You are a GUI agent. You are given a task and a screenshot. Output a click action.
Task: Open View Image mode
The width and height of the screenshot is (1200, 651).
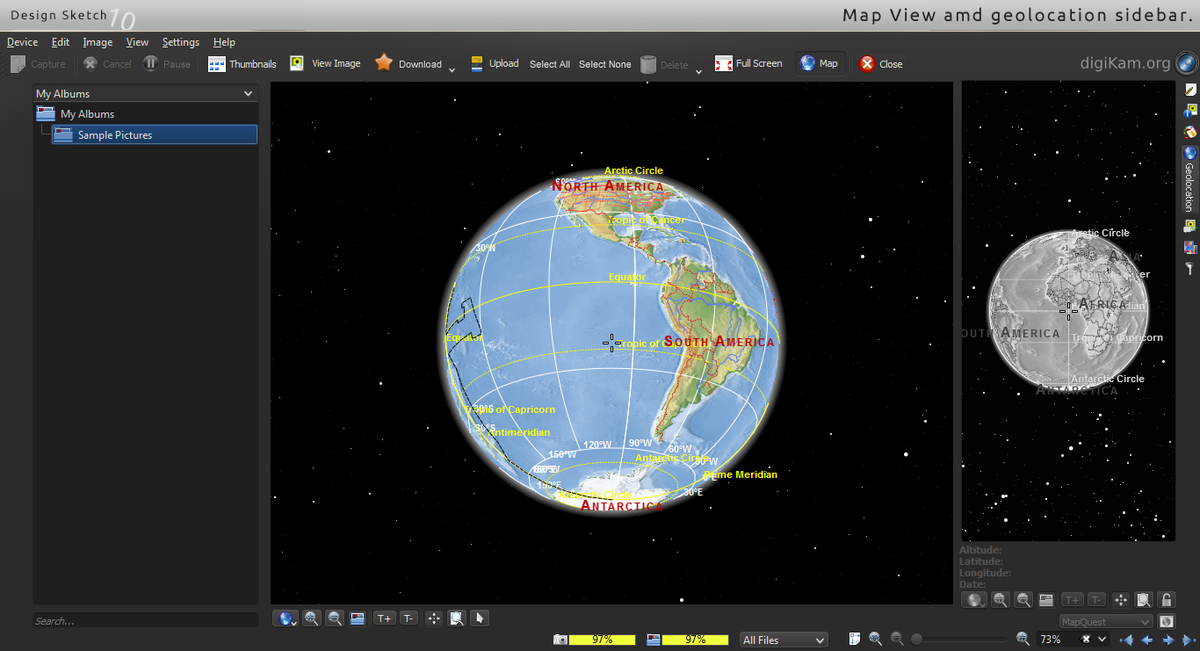pos(325,64)
